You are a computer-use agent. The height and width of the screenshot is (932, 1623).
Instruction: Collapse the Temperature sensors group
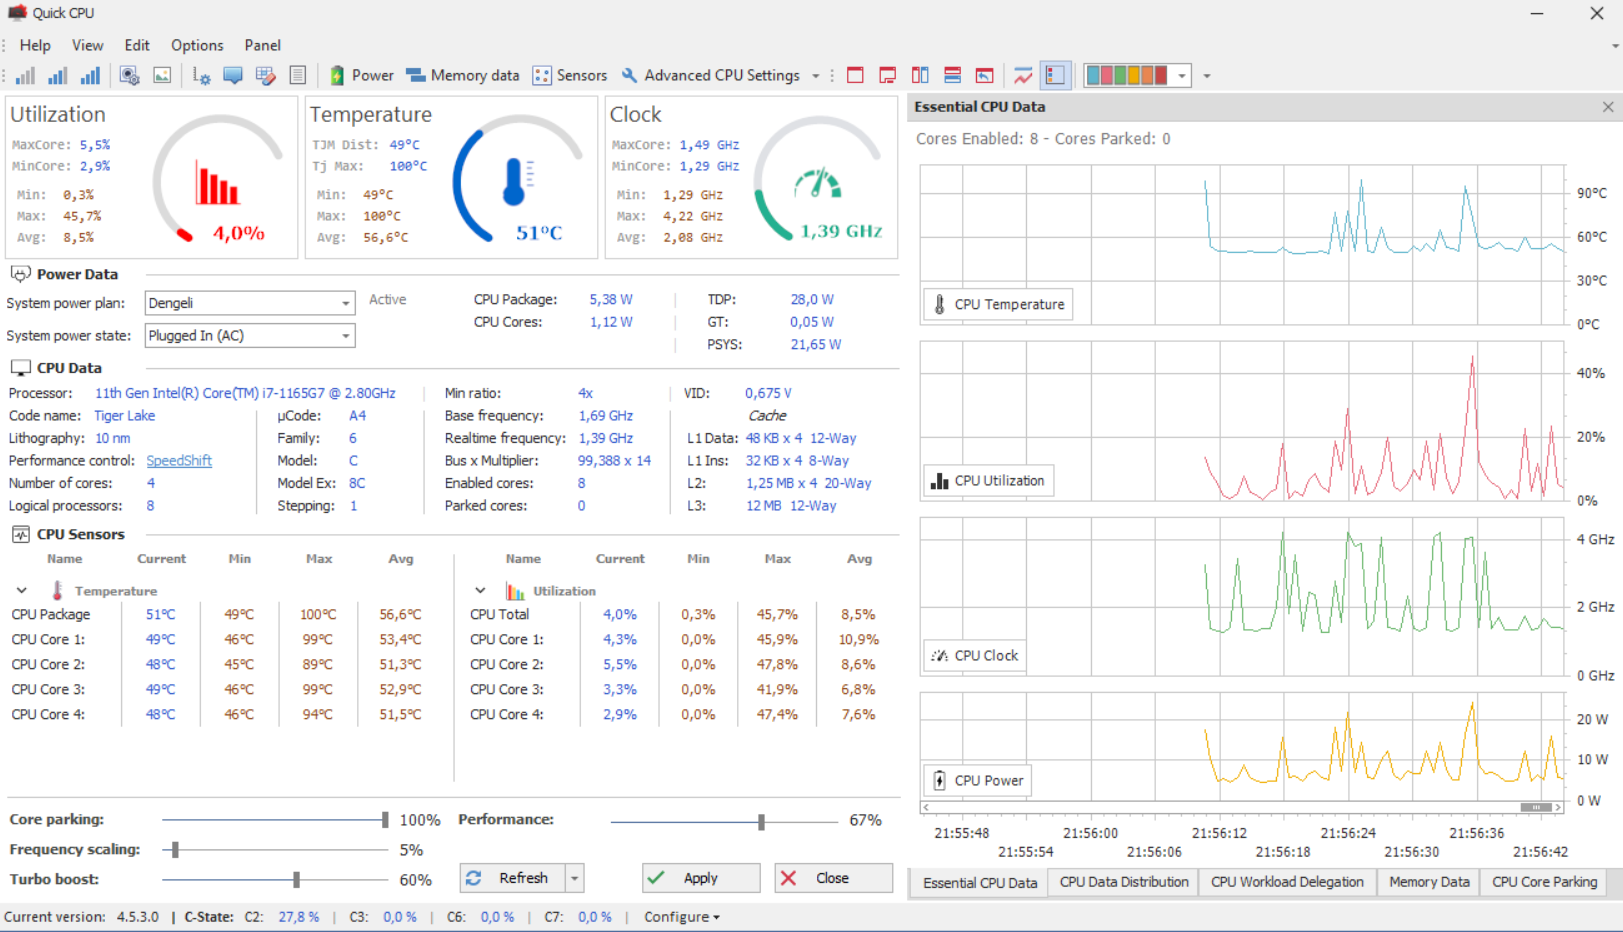[x=22, y=591]
